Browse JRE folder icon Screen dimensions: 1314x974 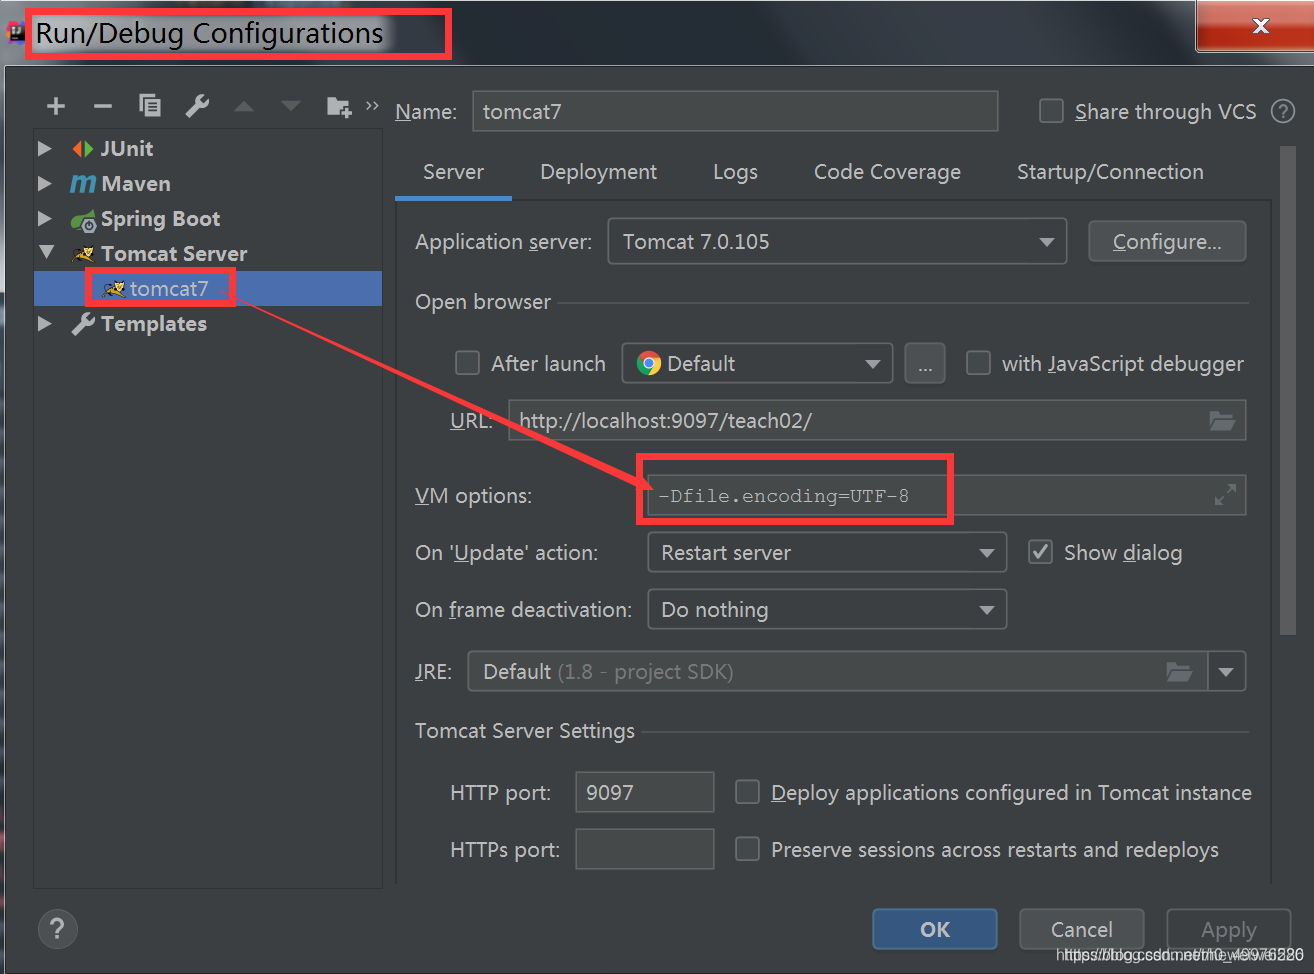point(1180,672)
